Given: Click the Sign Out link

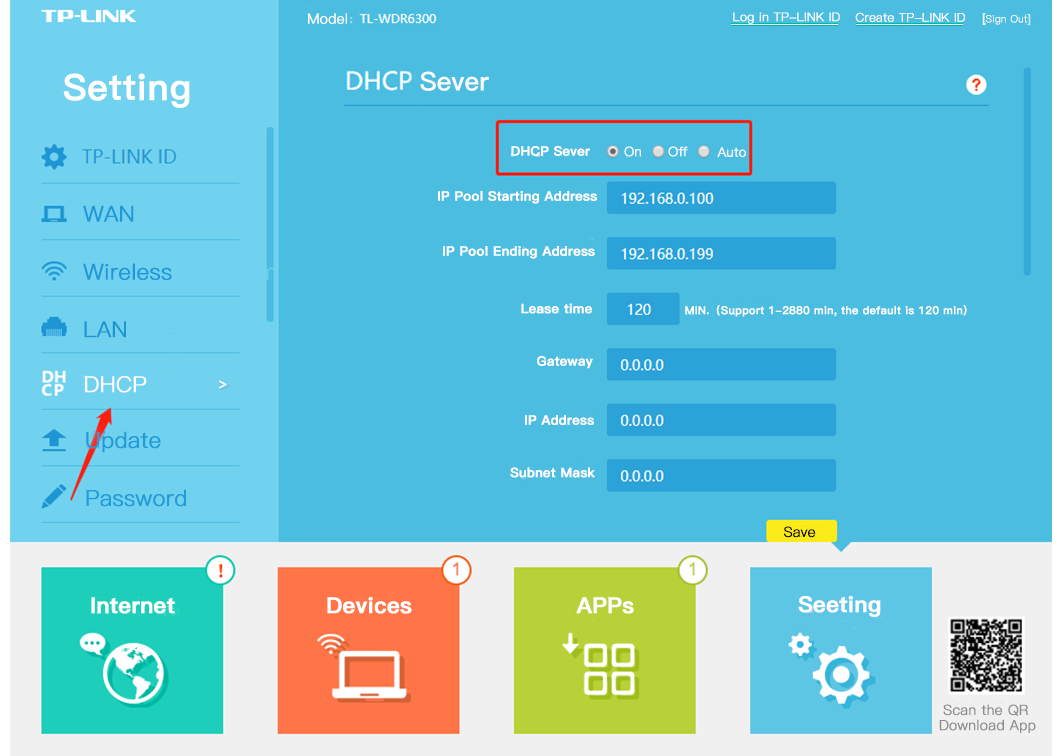Looking at the screenshot, I should [1006, 19].
